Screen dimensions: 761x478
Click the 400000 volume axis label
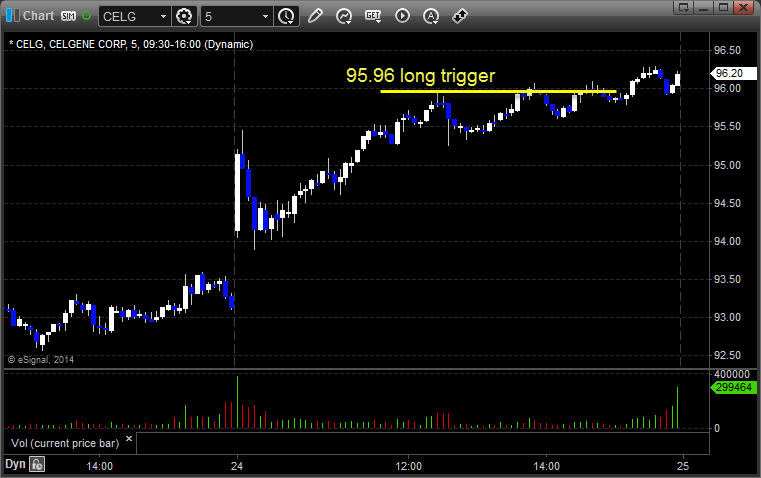[x=732, y=374]
